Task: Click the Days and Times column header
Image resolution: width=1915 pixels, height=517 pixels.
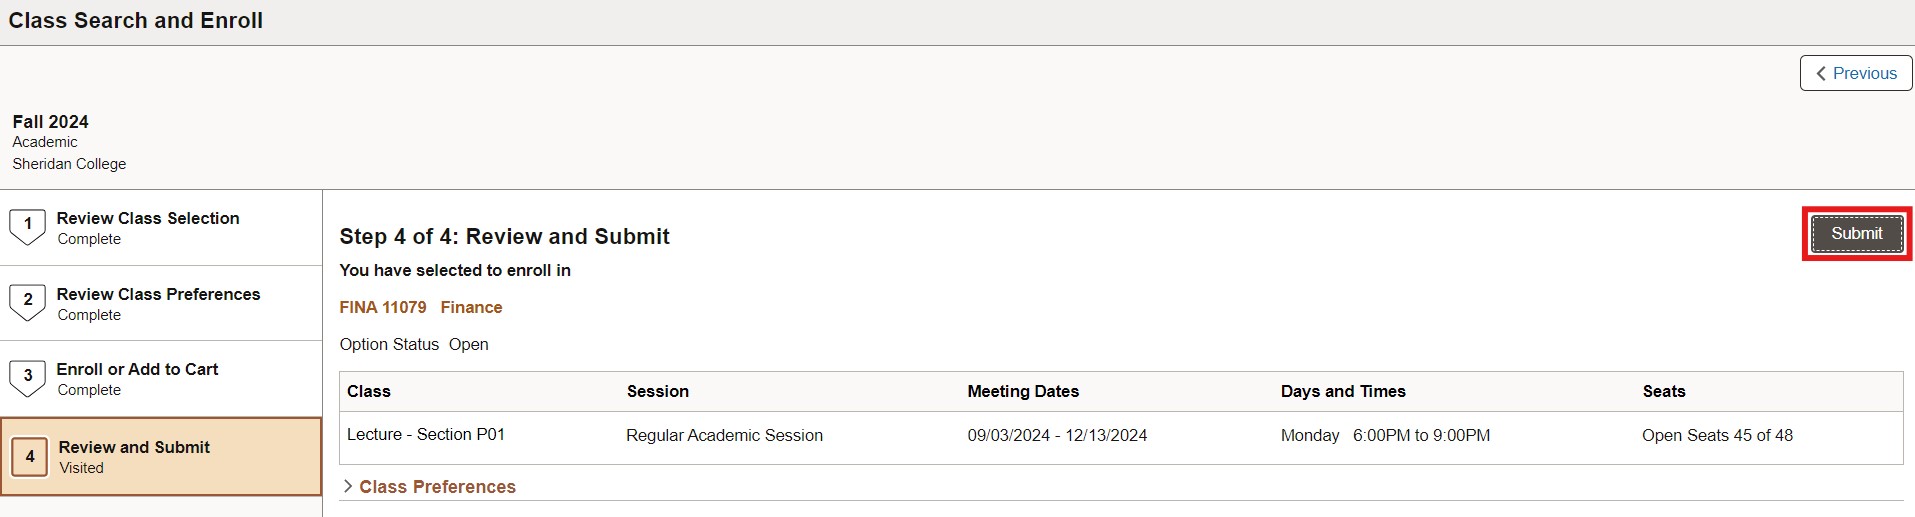Action: click(1343, 392)
